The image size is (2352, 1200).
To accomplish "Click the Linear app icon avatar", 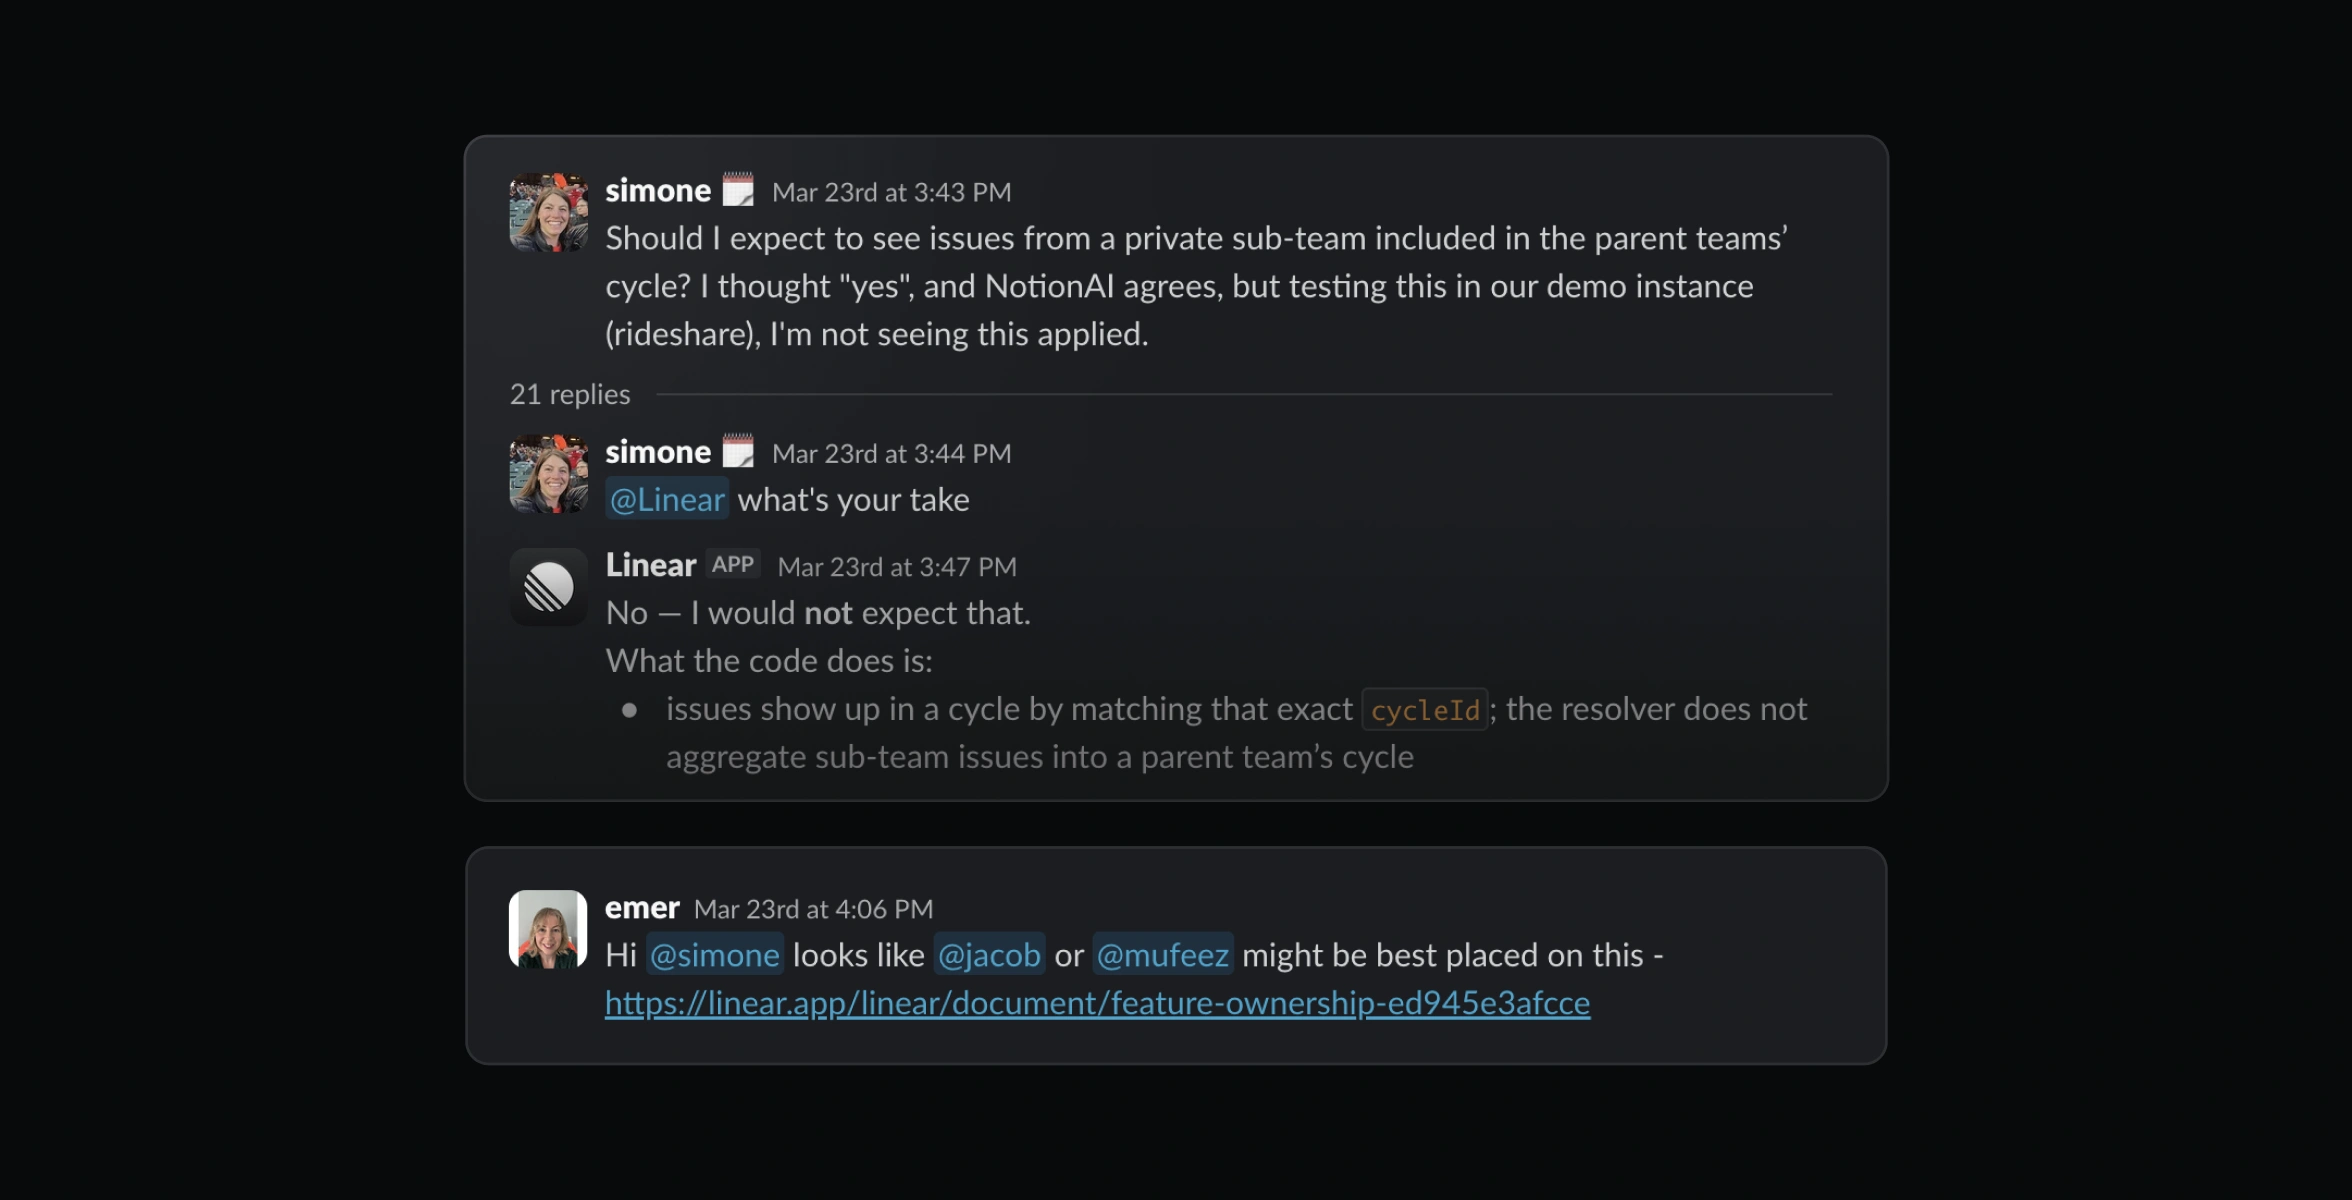I will (x=548, y=587).
